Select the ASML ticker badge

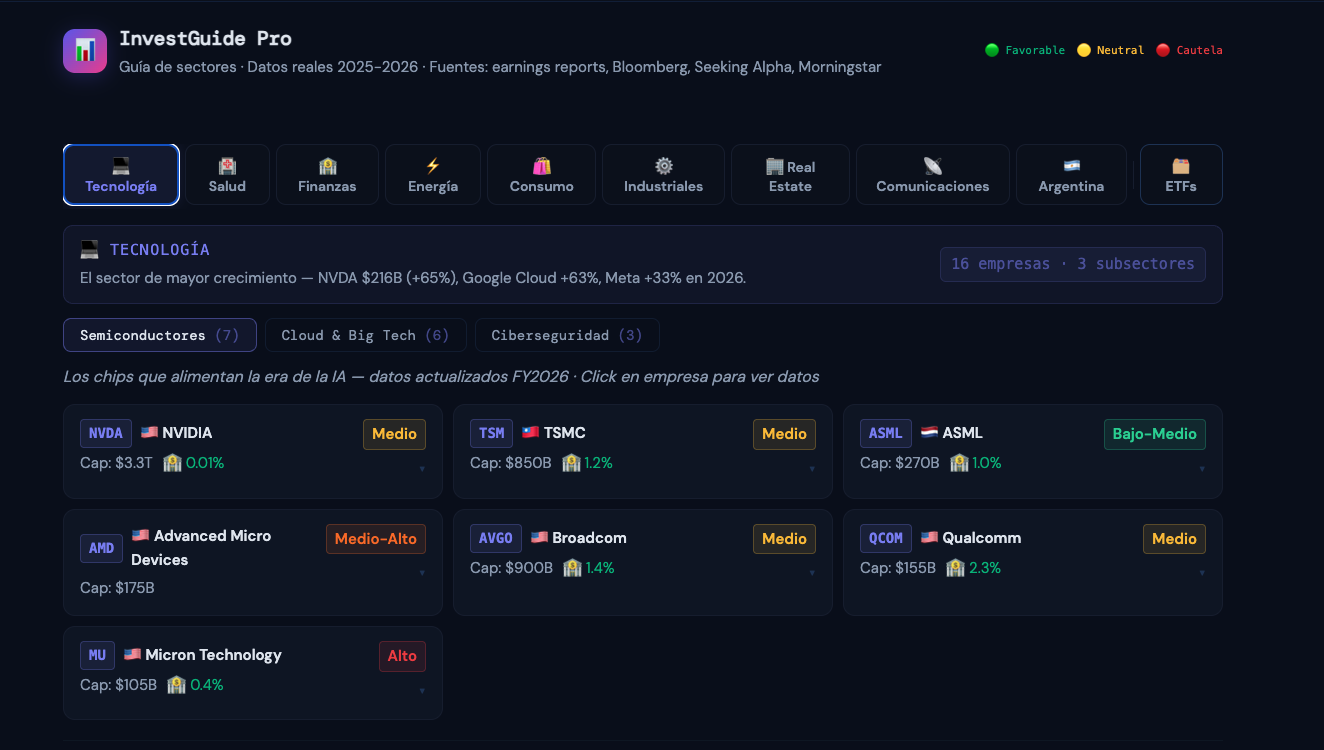tap(886, 433)
